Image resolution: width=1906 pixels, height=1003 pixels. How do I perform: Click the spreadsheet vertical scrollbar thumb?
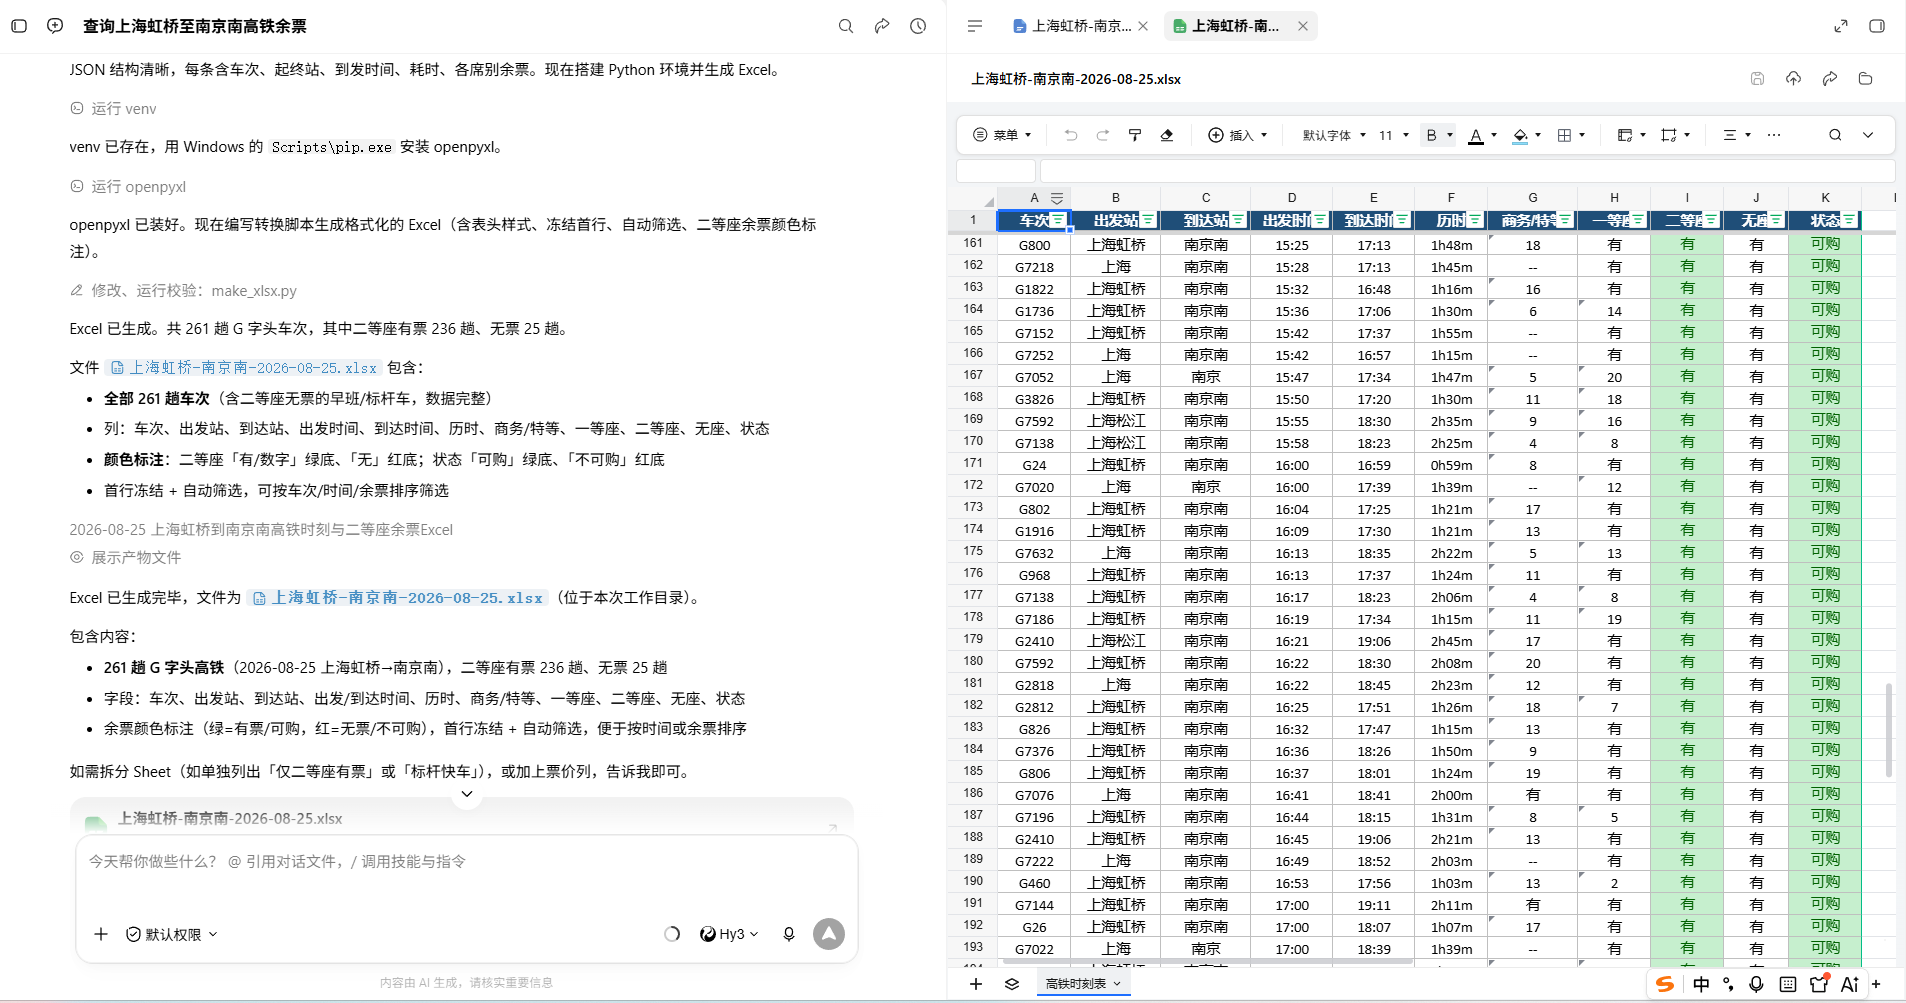point(1889,730)
